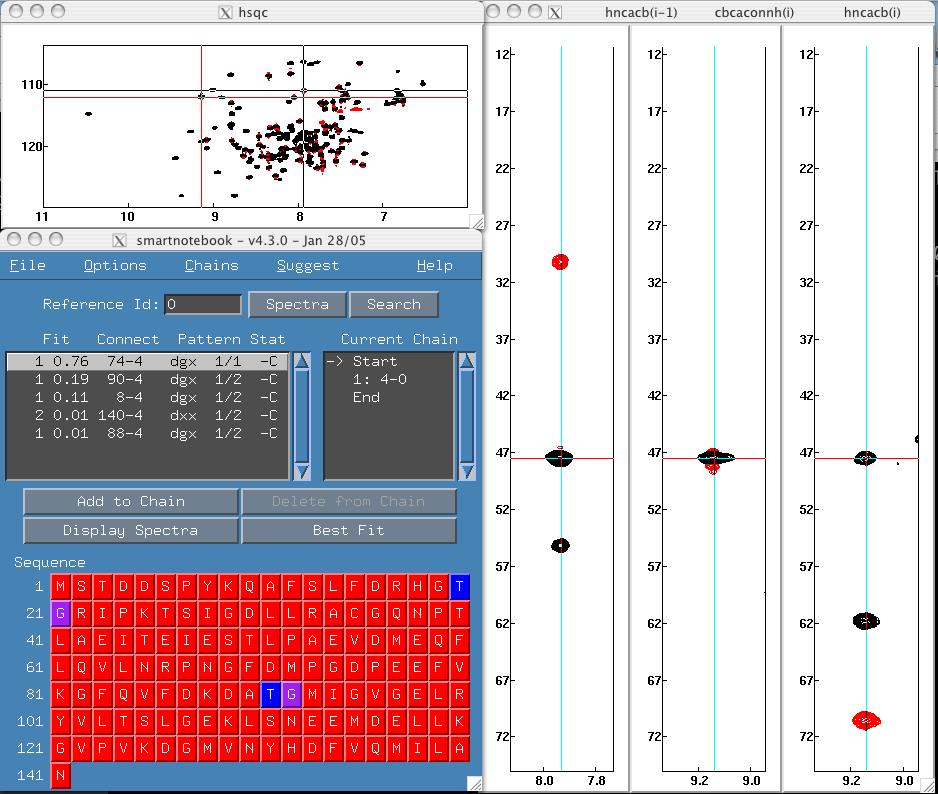This screenshot has width=938, height=794.
Task: Open the Options menu
Action: (x=115, y=265)
